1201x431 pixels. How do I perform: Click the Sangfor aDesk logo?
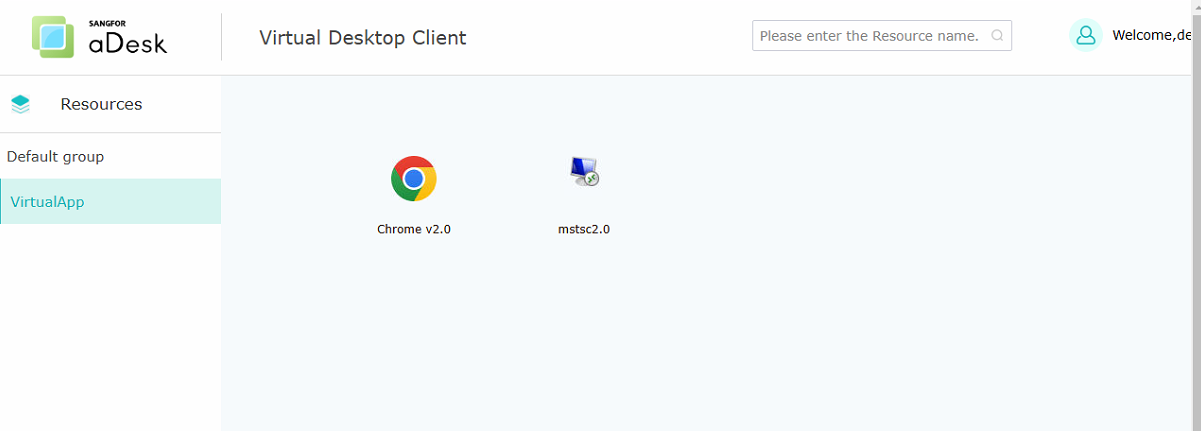click(99, 37)
